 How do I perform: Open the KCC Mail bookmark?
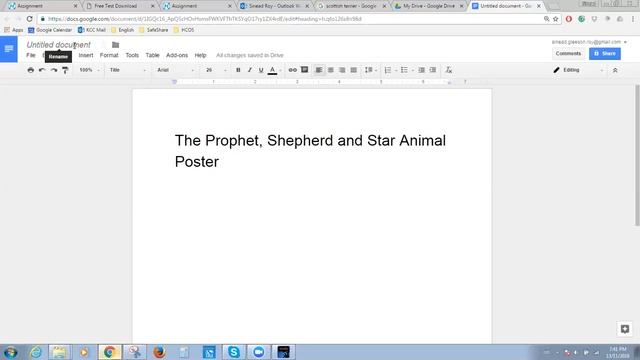91,30
